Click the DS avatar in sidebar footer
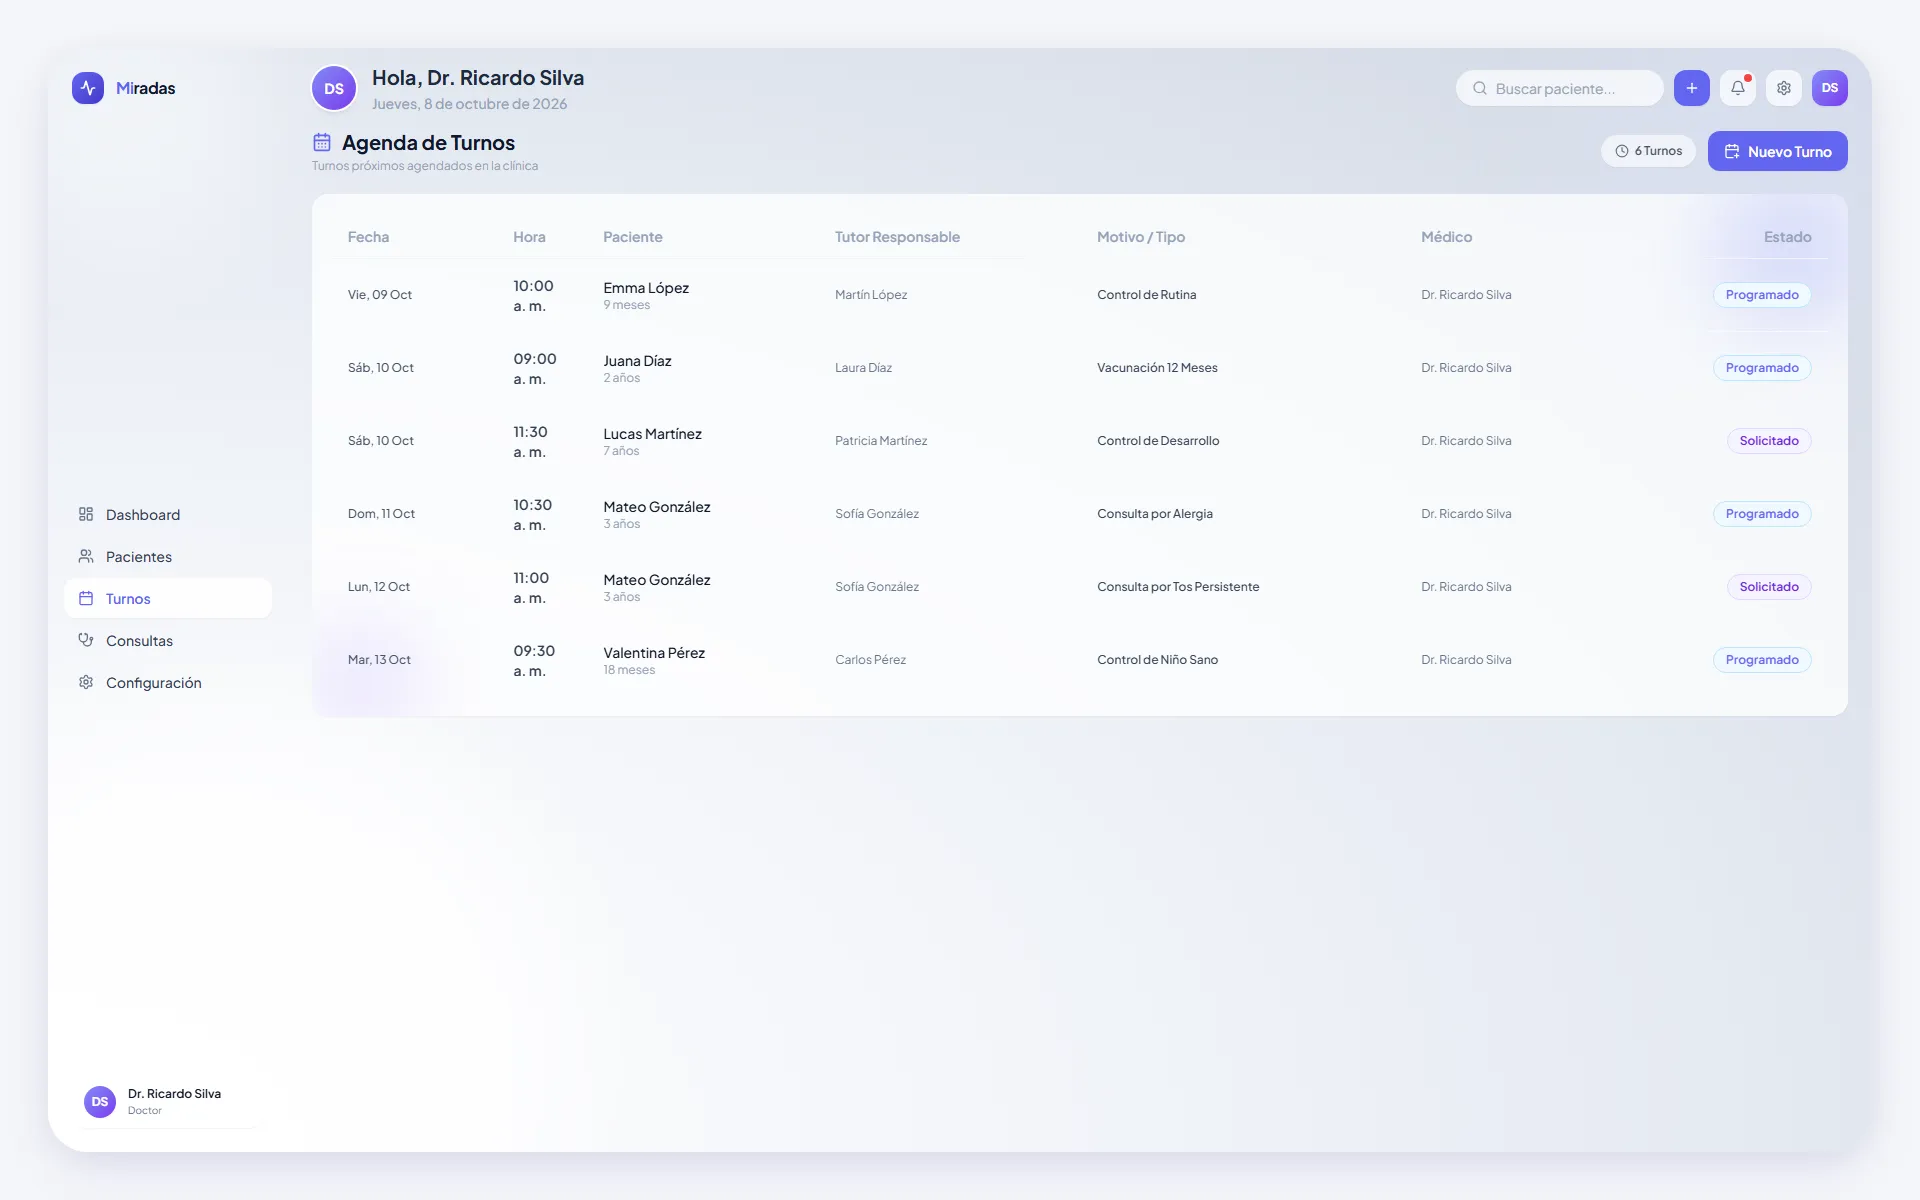The width and height of the screenshot is (1920, 1200). pyautogui.click(x=100, y=1101)
